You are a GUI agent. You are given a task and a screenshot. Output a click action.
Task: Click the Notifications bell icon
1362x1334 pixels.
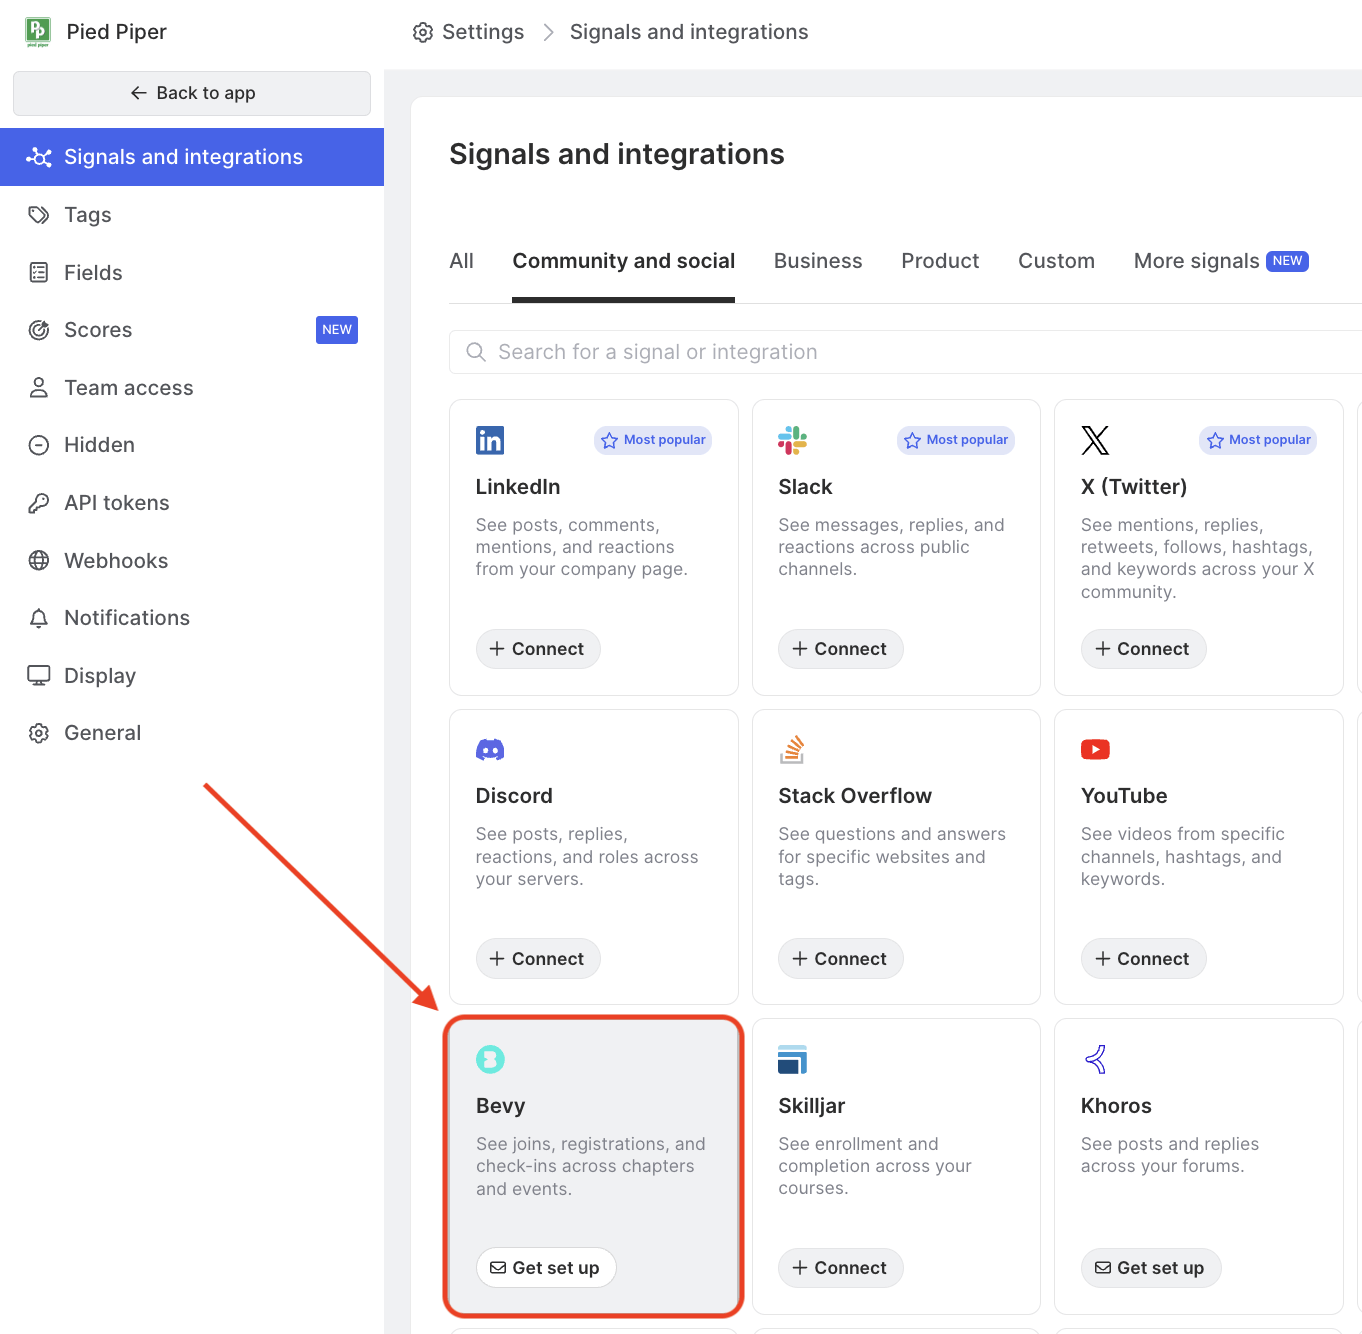(x=39, y=618)
